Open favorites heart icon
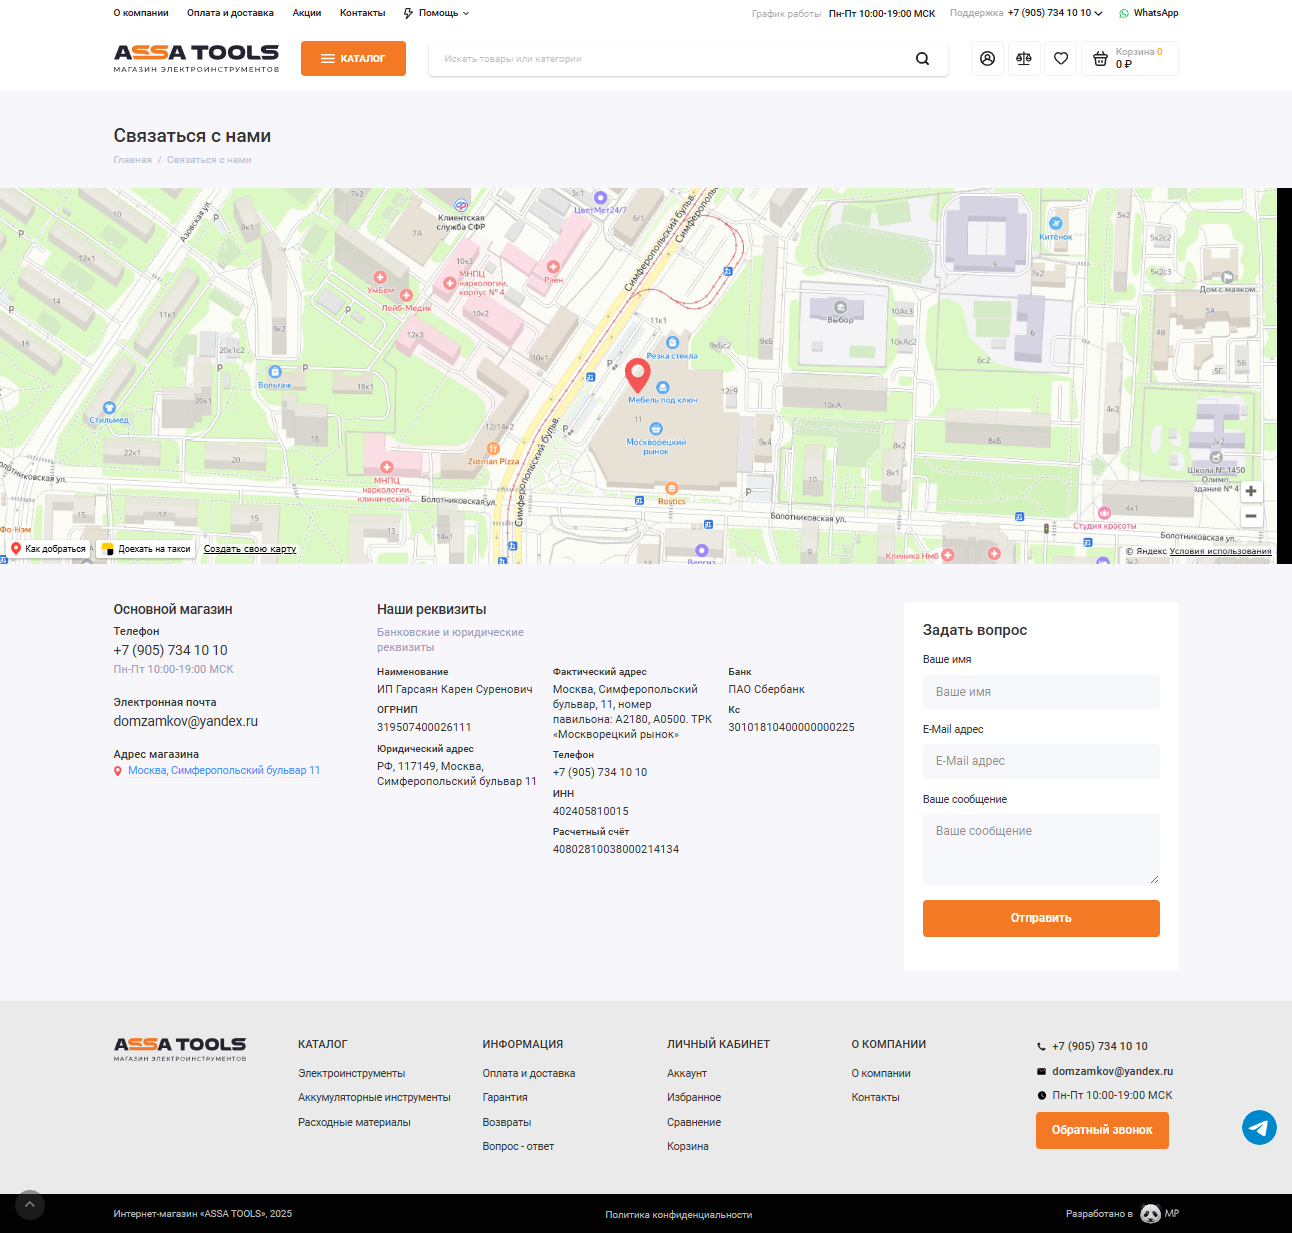Viewport: 1292px width, 1233px height. pyautogui.click(x=1061, y=59)
